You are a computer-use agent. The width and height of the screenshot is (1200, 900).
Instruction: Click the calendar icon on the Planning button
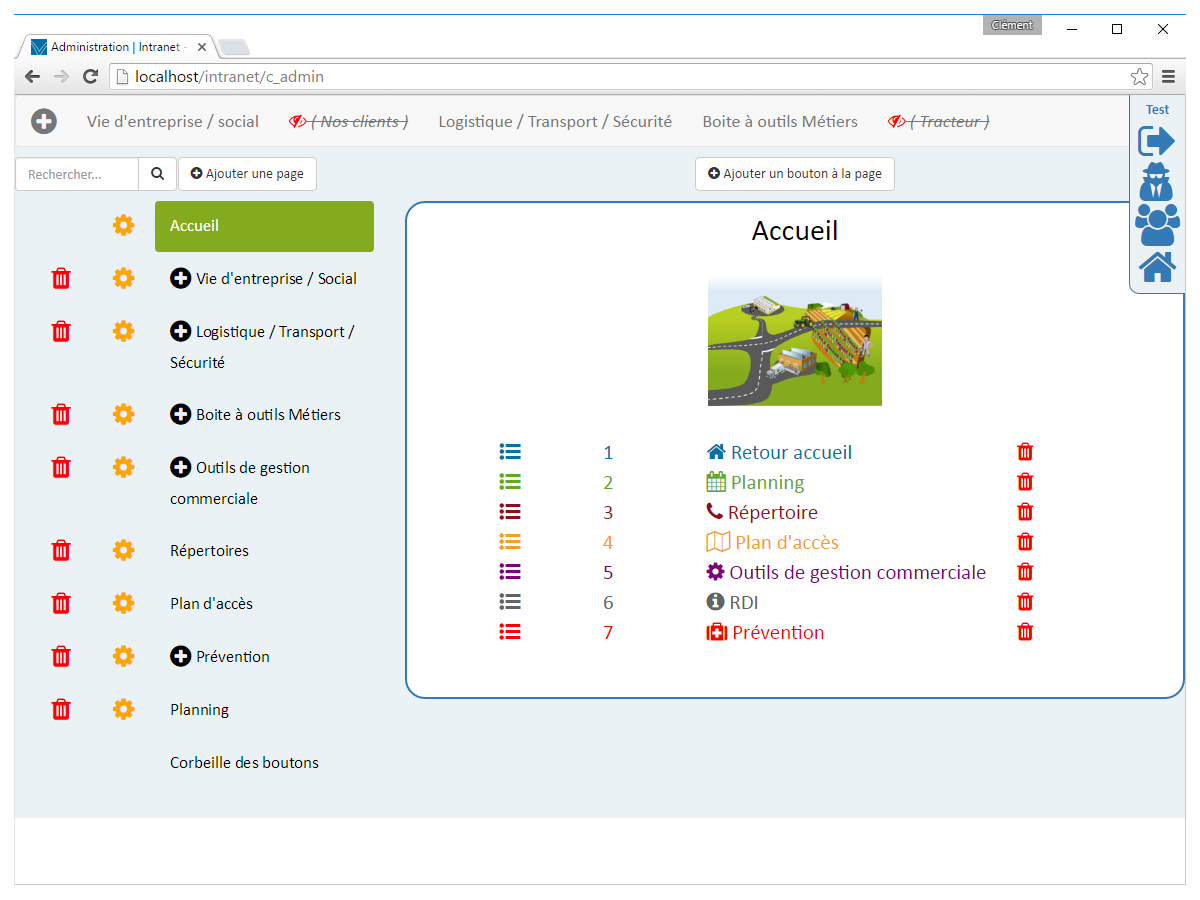[718, 481]
